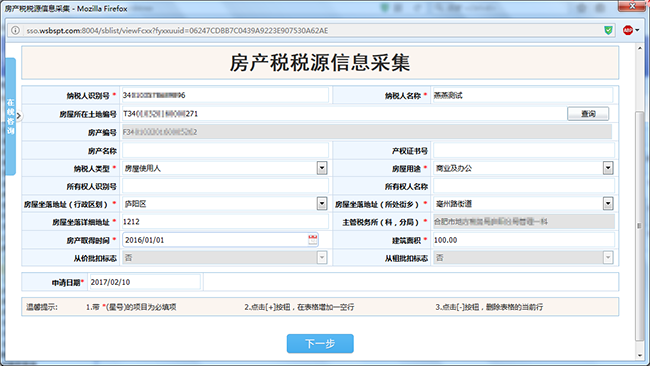Viewport: 650px width, 366px height.
Task: Open the 纳税人类型 dropdown
Action: tap(322, 168)
